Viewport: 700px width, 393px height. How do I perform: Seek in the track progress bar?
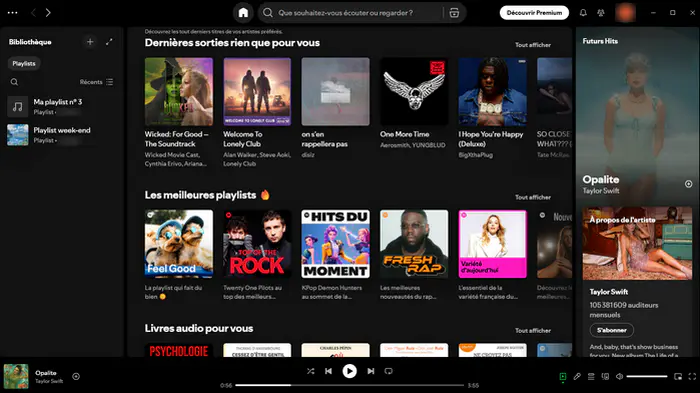350,385
